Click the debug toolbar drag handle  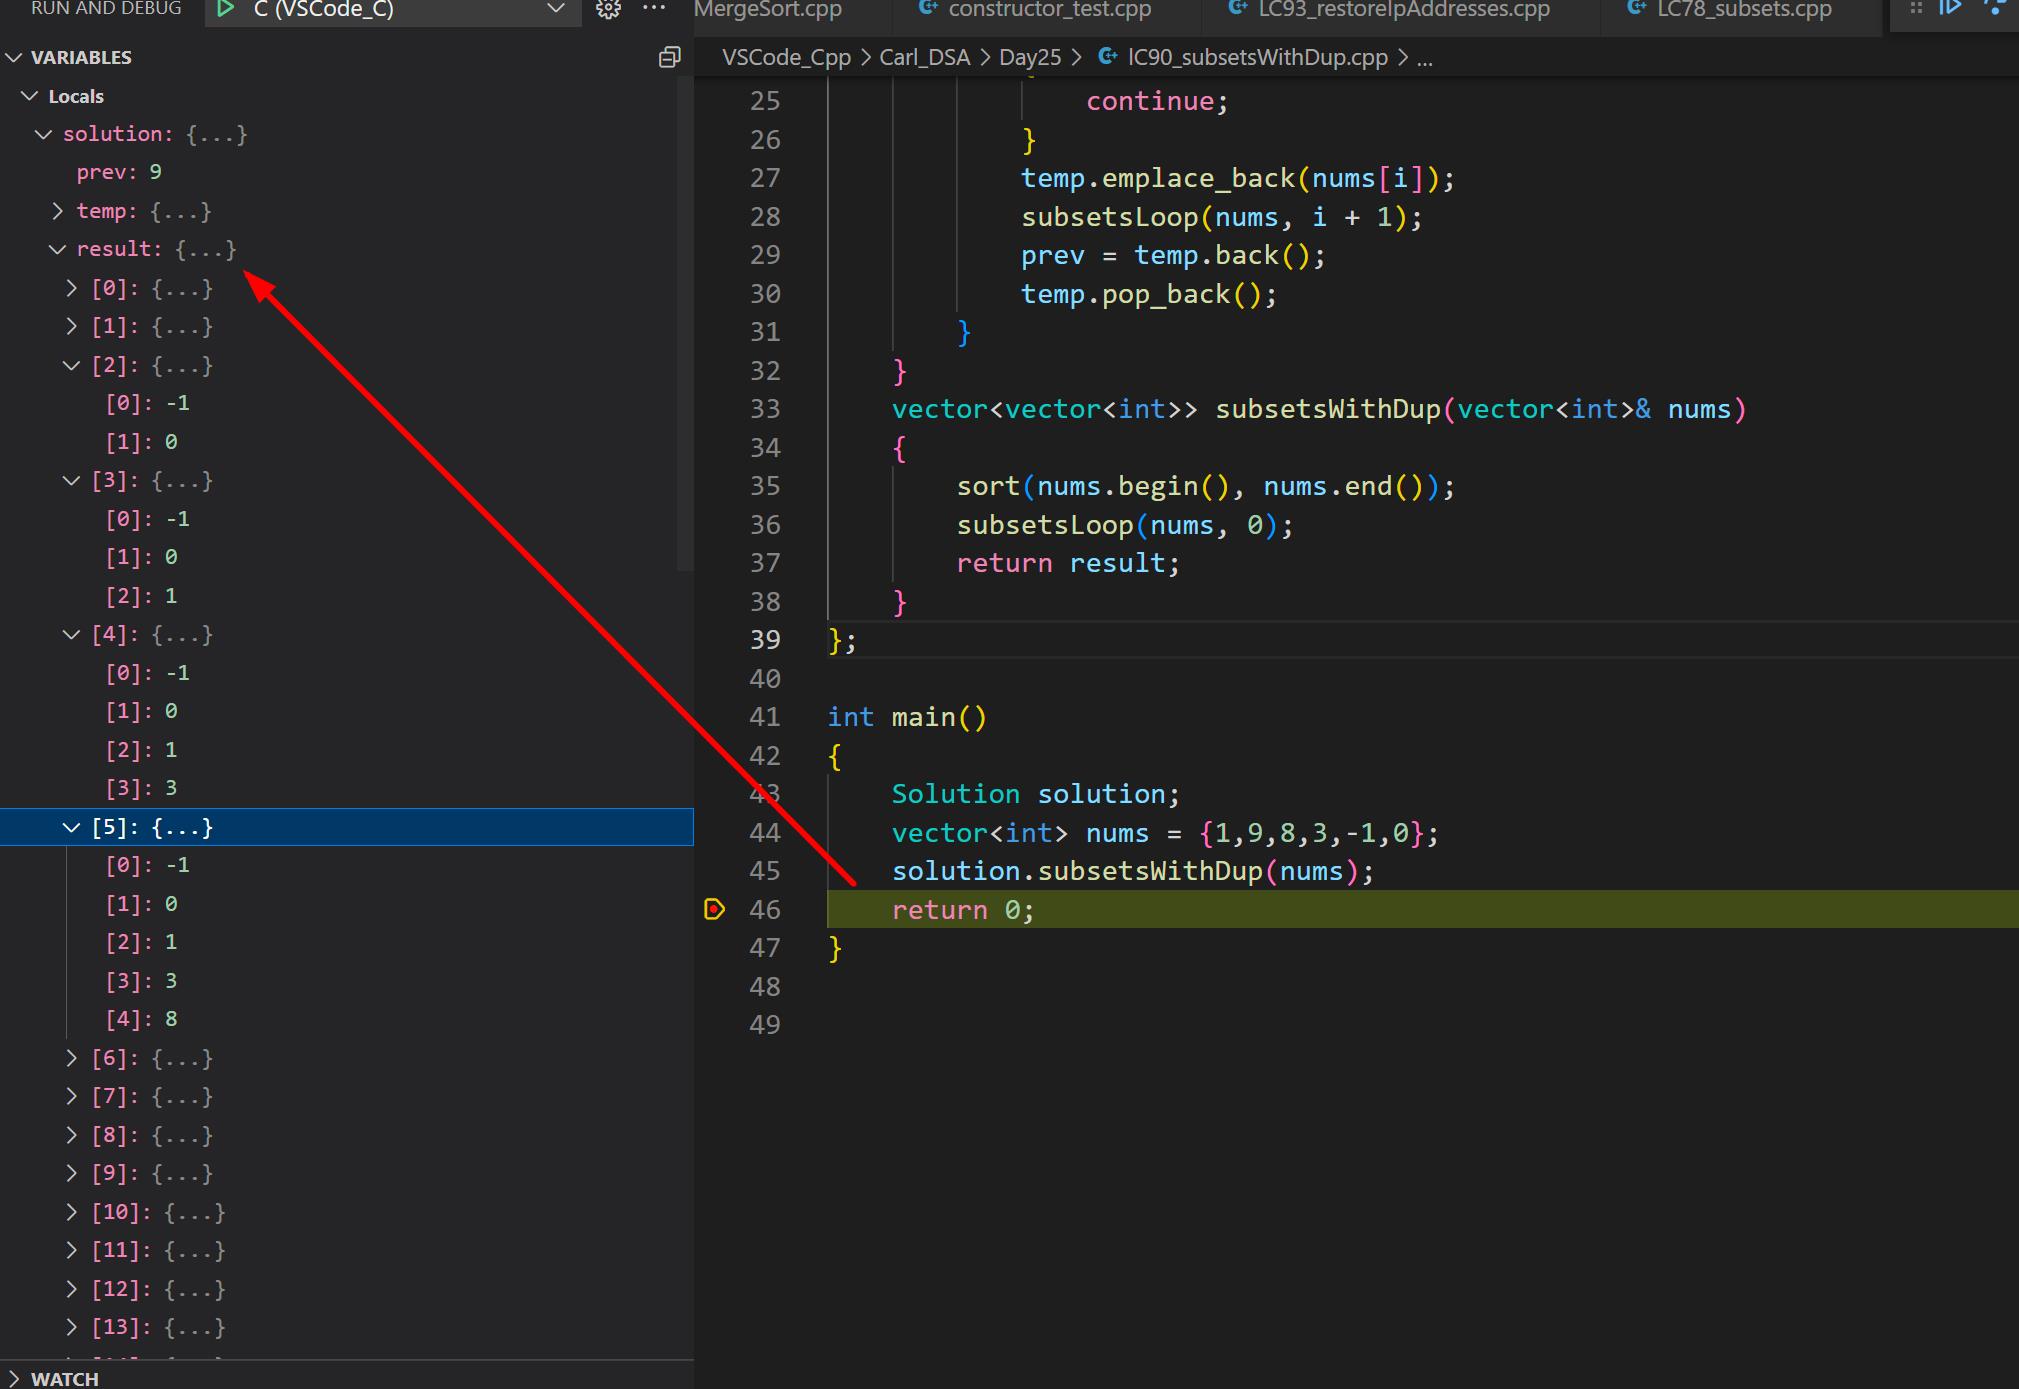(x=1916, y=8)
